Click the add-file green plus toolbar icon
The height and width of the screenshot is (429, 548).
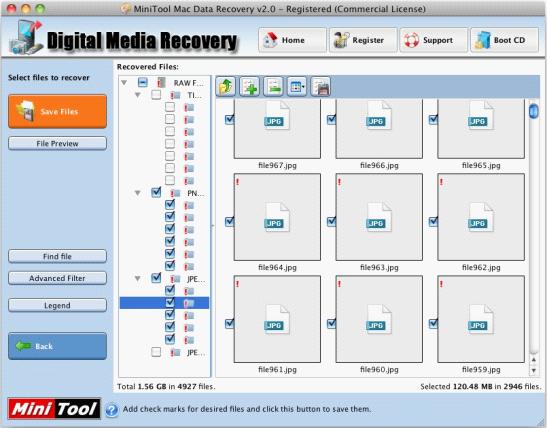click(250, 86)
